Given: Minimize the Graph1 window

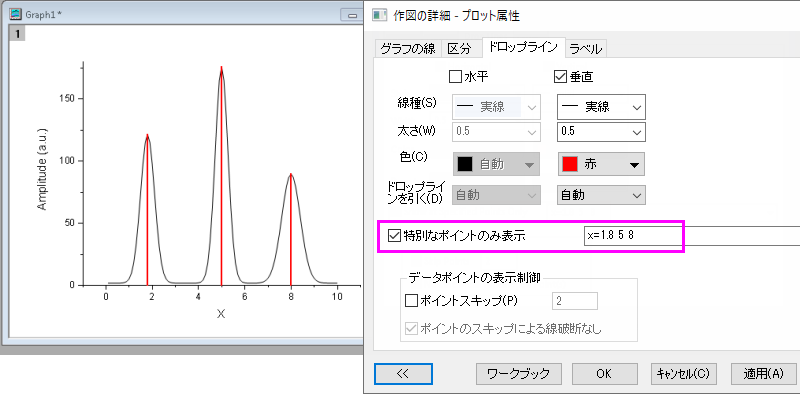Looking at the screenshot, I should coord(353,15).
